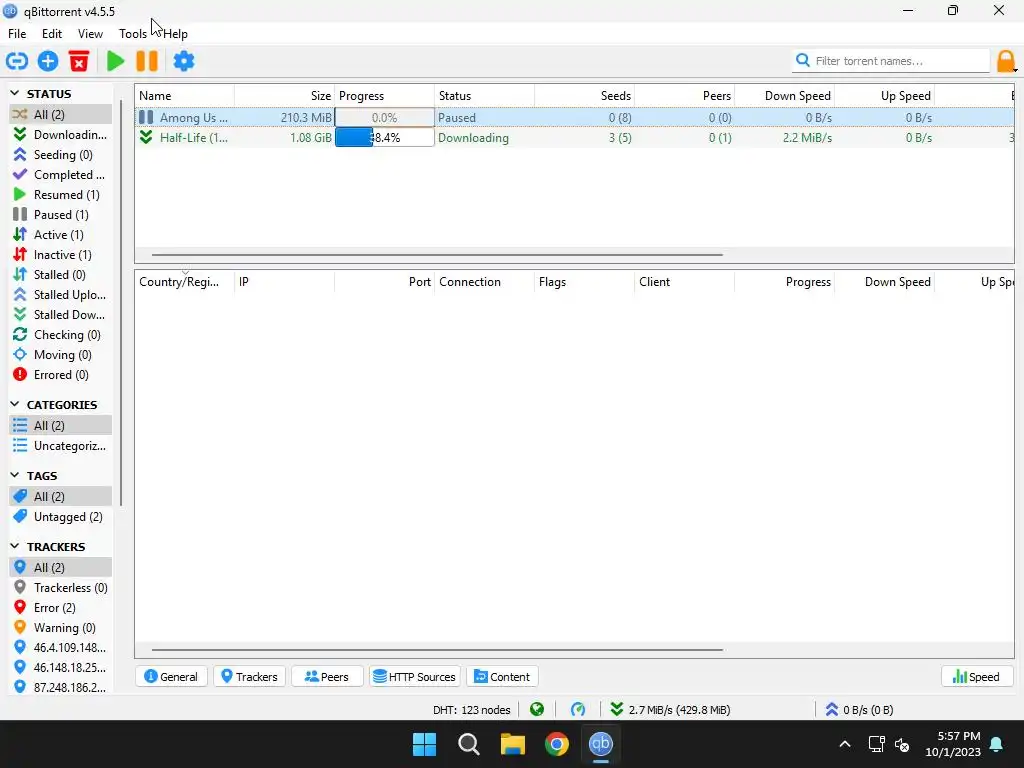Viewport: 1024px width, 768px height.
Task: Select tracker 46.4.109.148 in sidebar
Action: click(60, 648)
